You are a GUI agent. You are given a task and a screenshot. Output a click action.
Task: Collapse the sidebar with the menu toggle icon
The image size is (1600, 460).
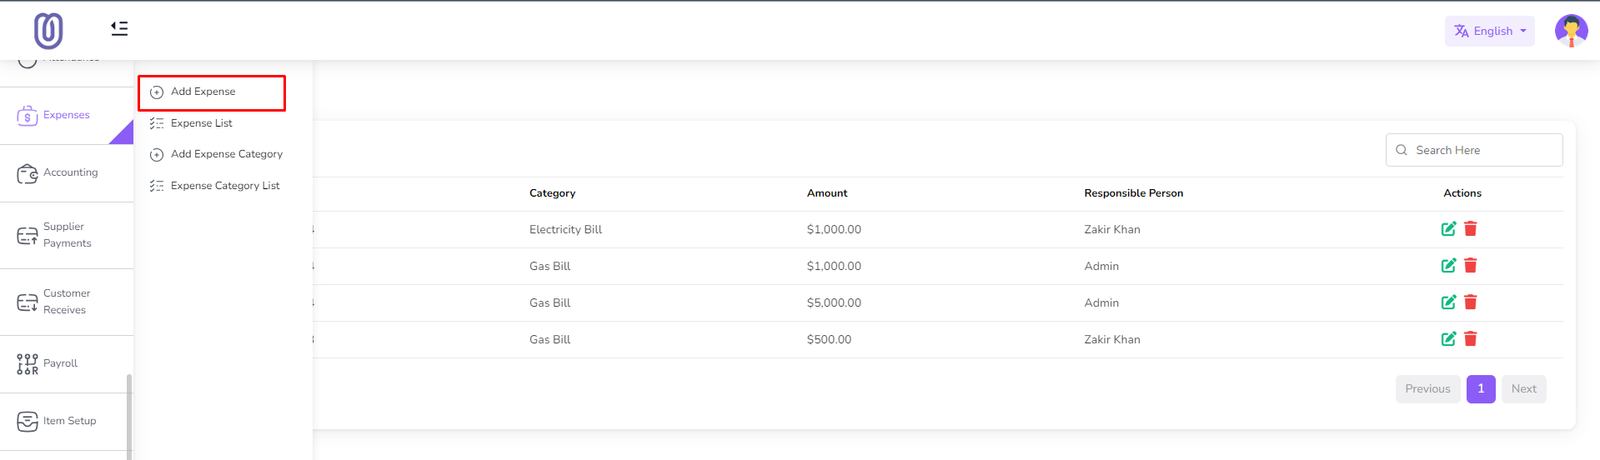119,29
